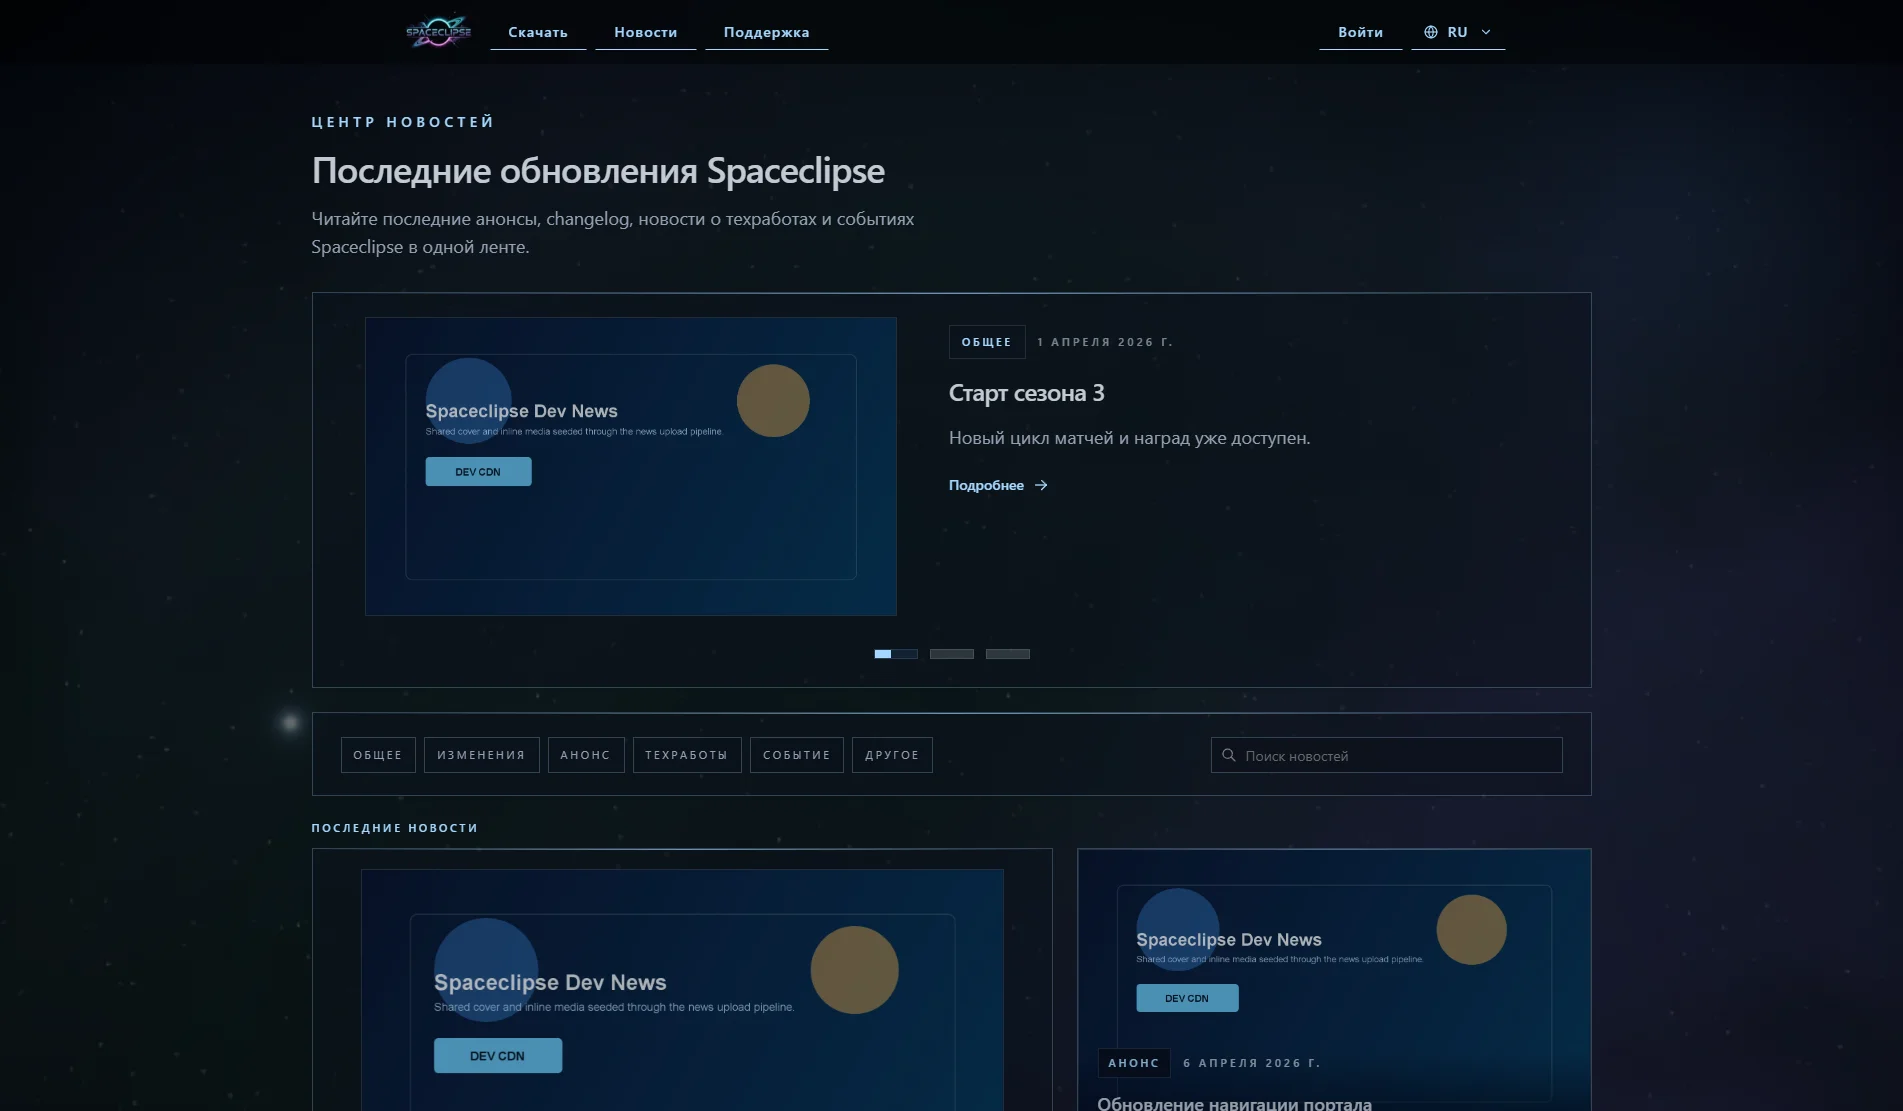
Task: Select the second carousel indicator
Action: pyautogui.click(x=951, y=653)
